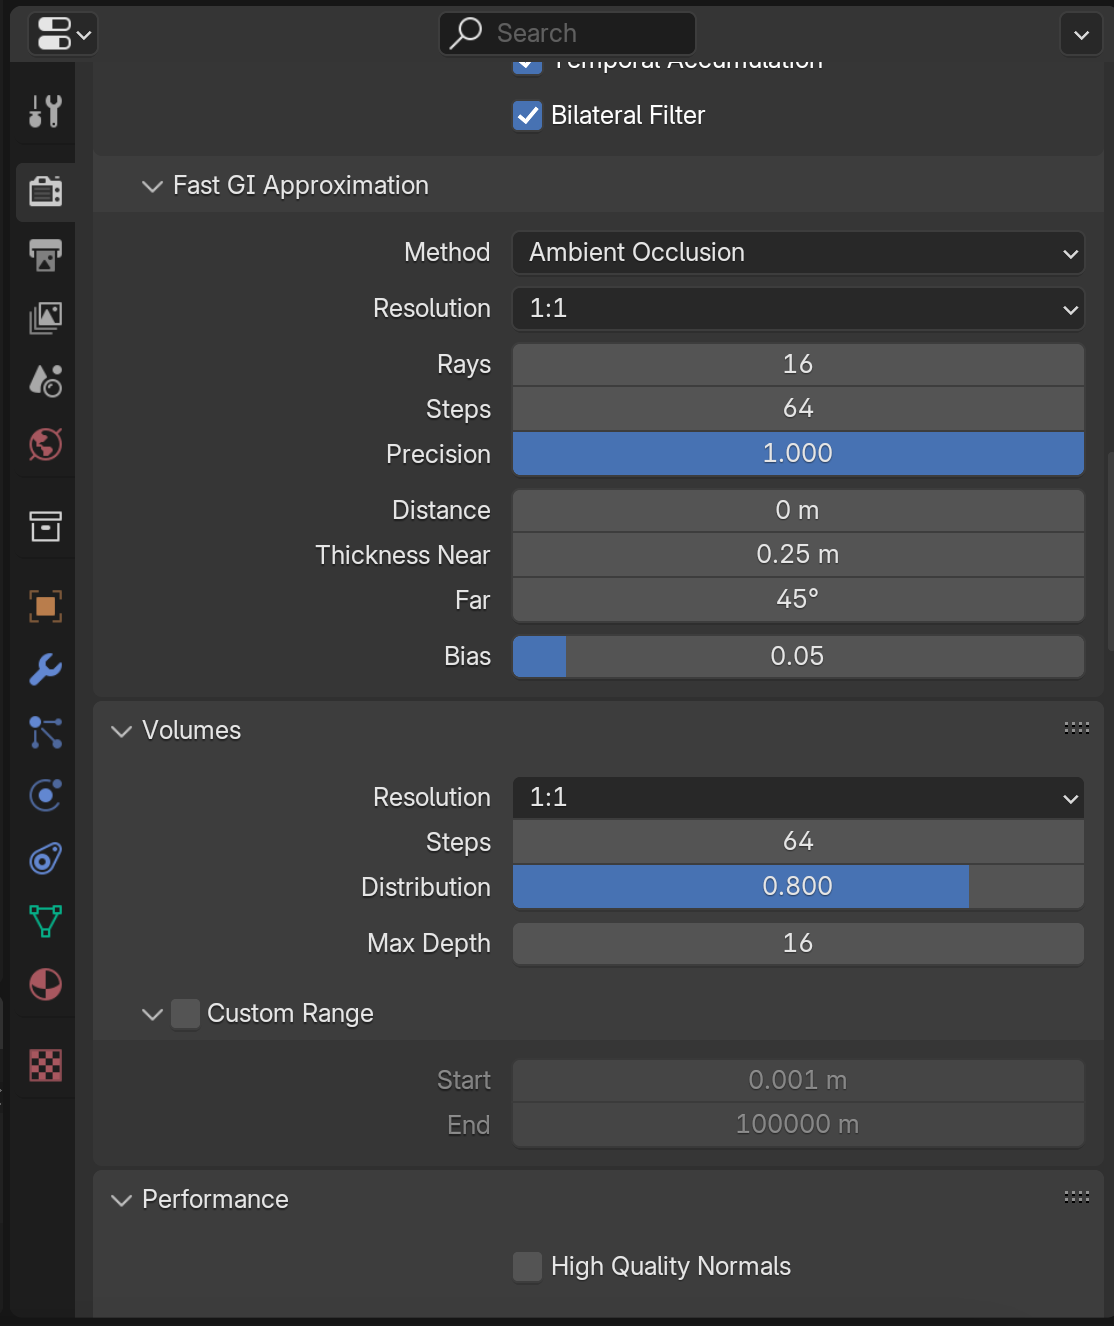Open Fast GI Resolution dropdown
Screen dimensions: 1114x1326
(798, 309)
